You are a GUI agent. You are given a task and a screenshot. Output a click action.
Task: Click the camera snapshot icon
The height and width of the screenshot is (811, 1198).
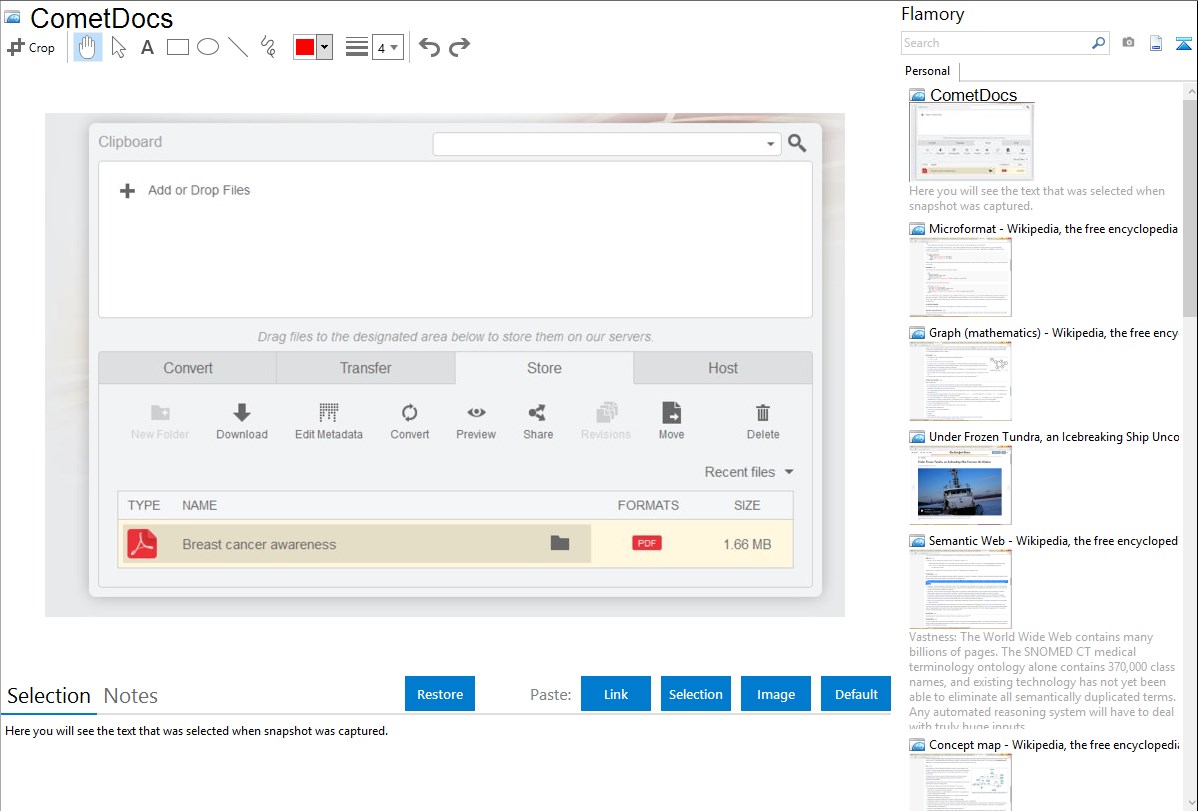coord(1128,43)
